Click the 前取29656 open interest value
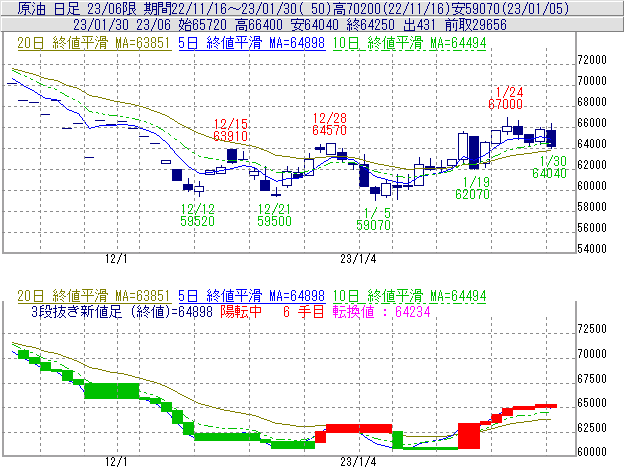624x475 pixels. tap(476, 25)
